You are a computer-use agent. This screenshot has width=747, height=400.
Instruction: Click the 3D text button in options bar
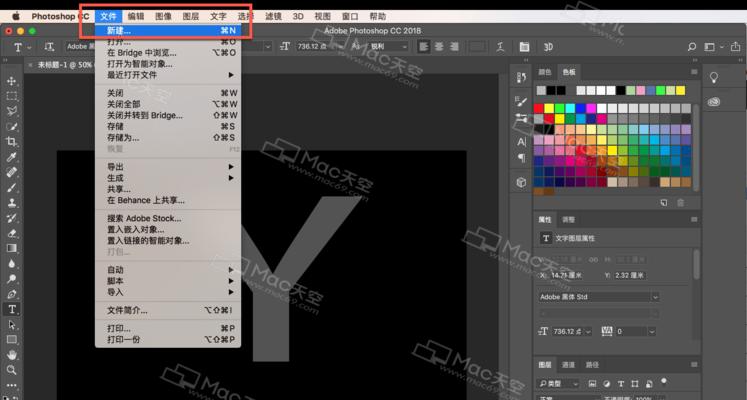pyautogui.click(x=548, y=47)
